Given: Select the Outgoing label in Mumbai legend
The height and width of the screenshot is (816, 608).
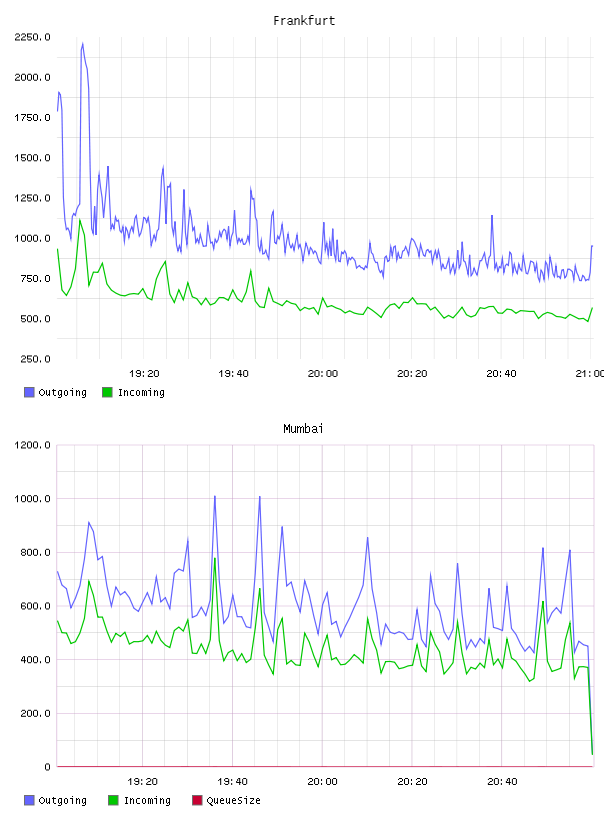Looking at the screenshot, I should pyautogui.click(x=62, y=801).
